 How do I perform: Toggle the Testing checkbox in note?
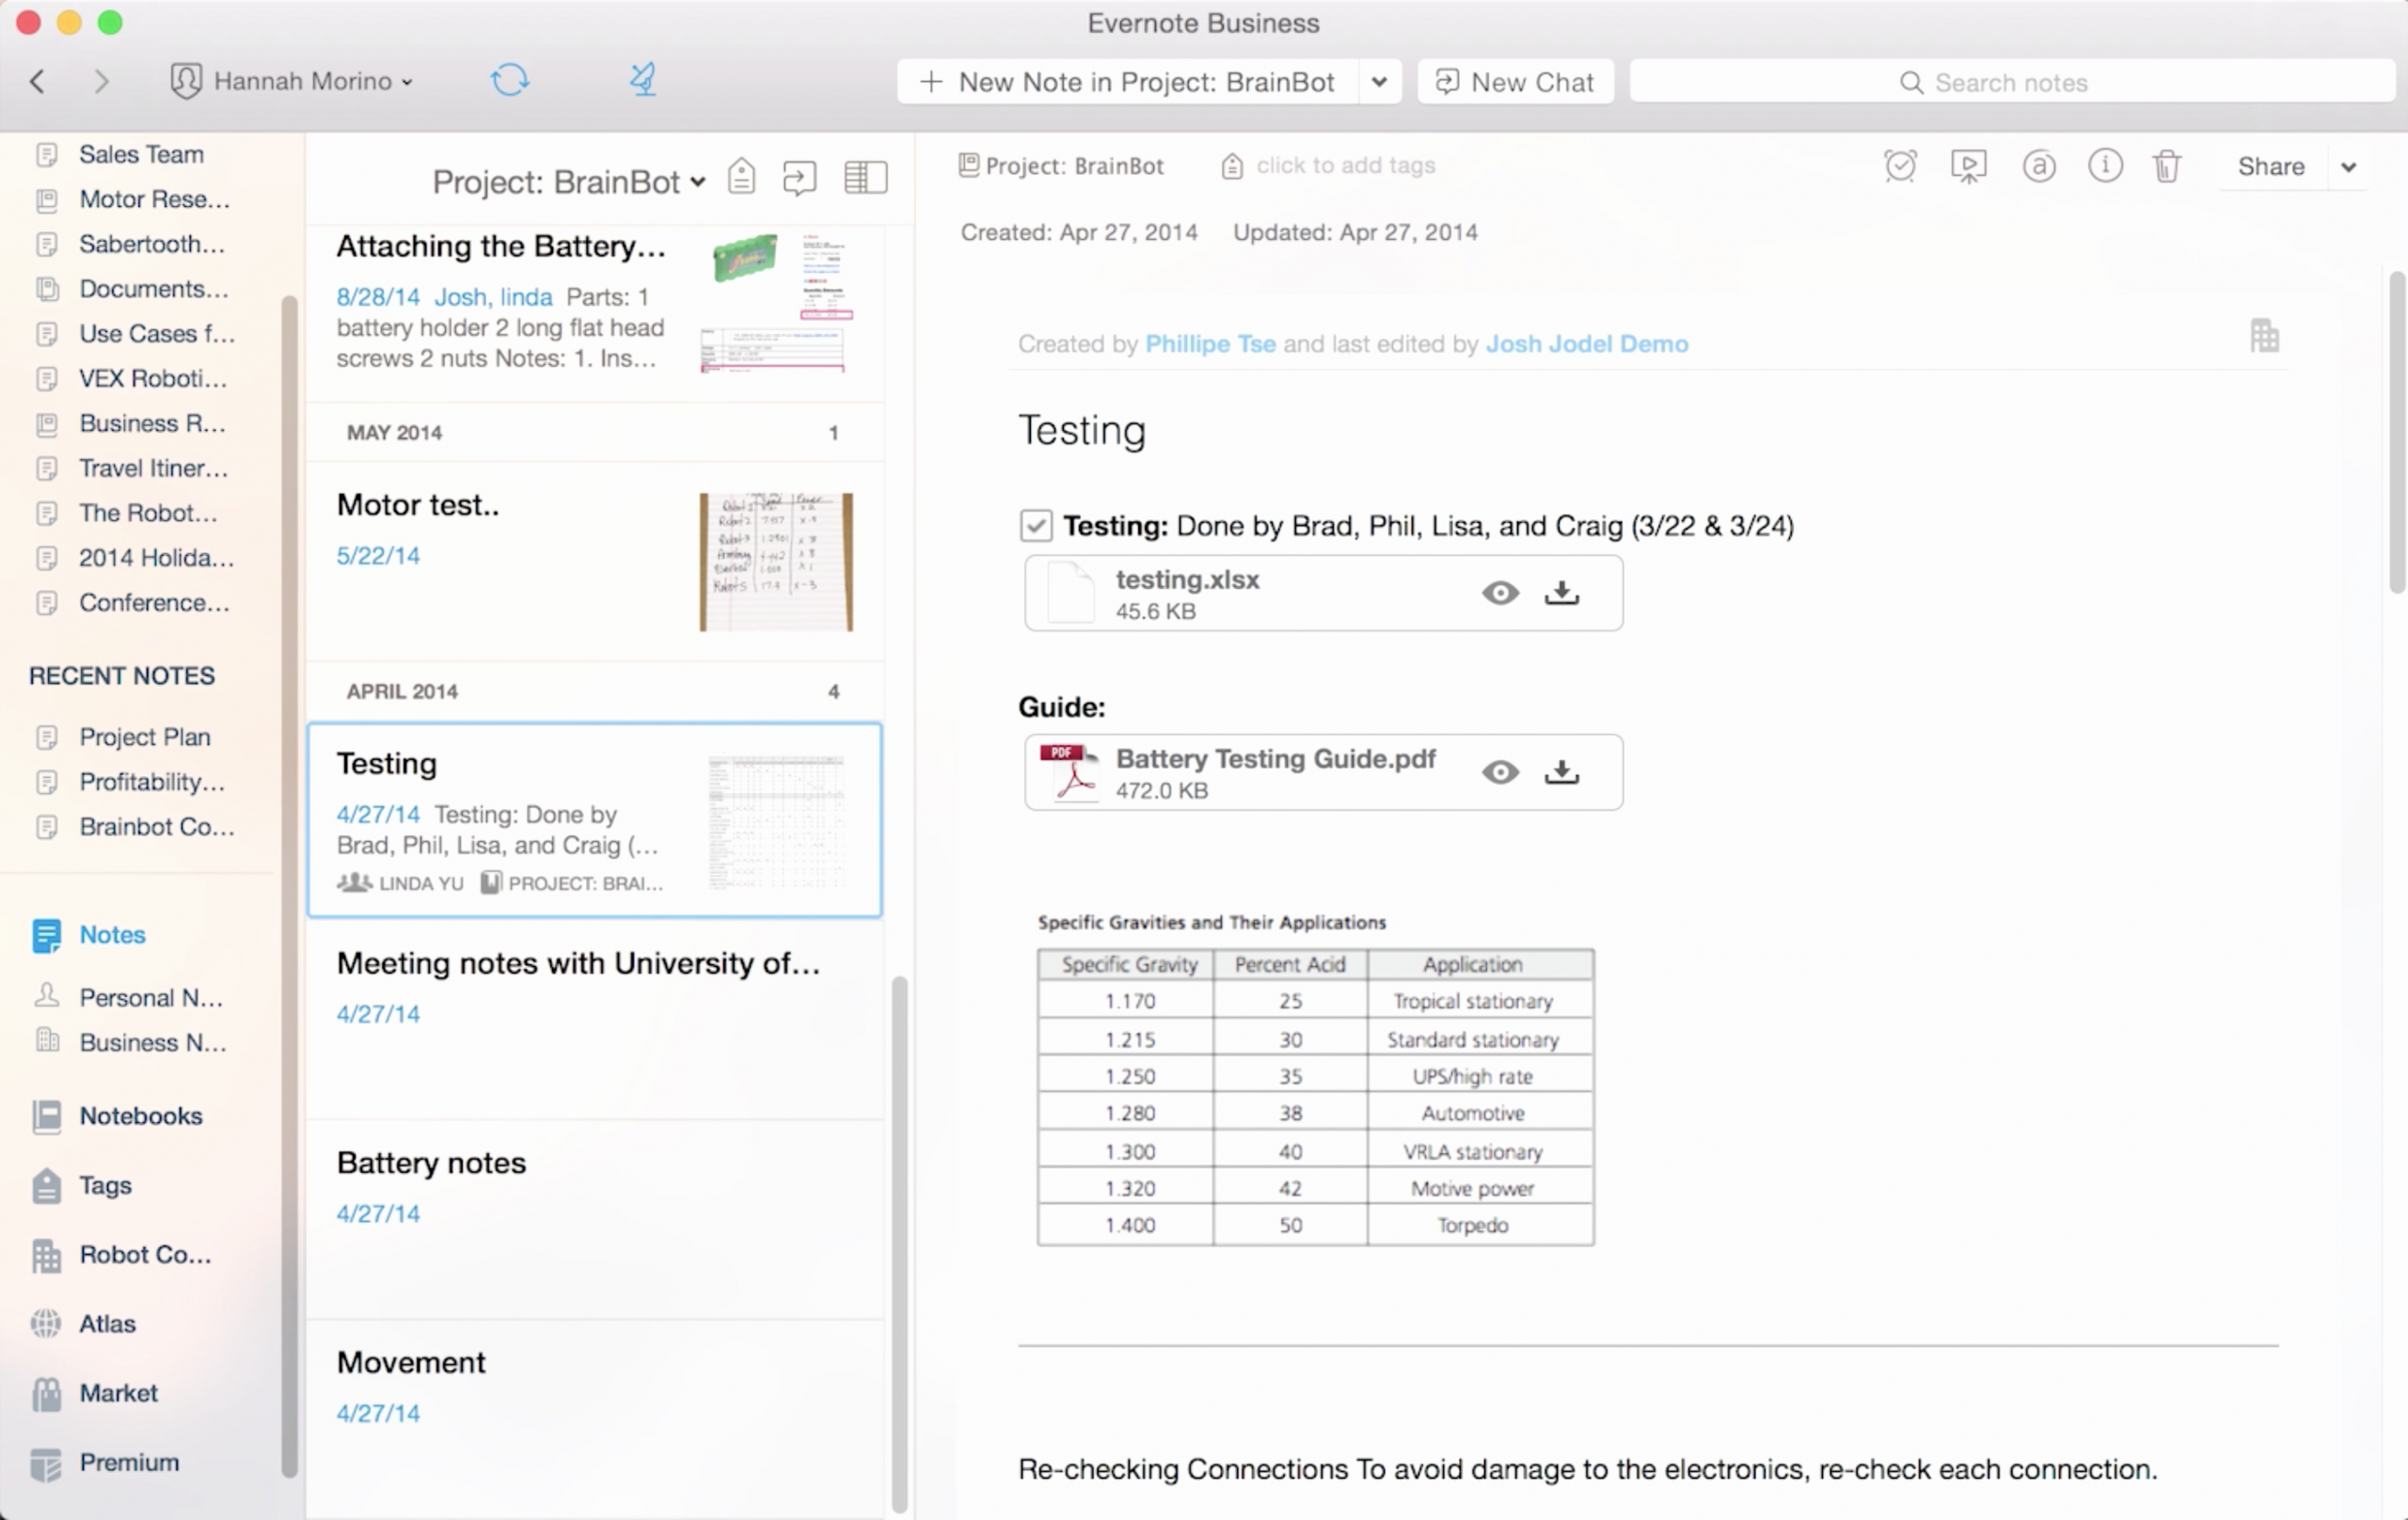point(1036,526)
